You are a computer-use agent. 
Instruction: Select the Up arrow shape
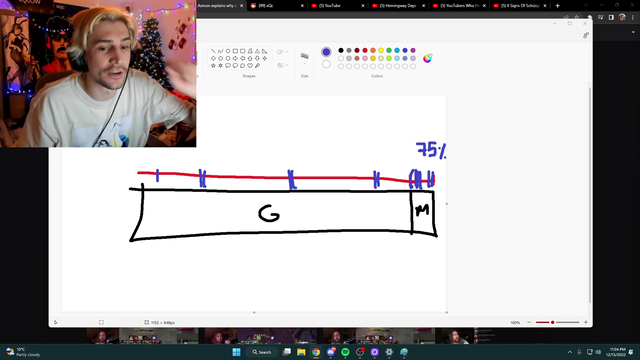click(250, 58)
